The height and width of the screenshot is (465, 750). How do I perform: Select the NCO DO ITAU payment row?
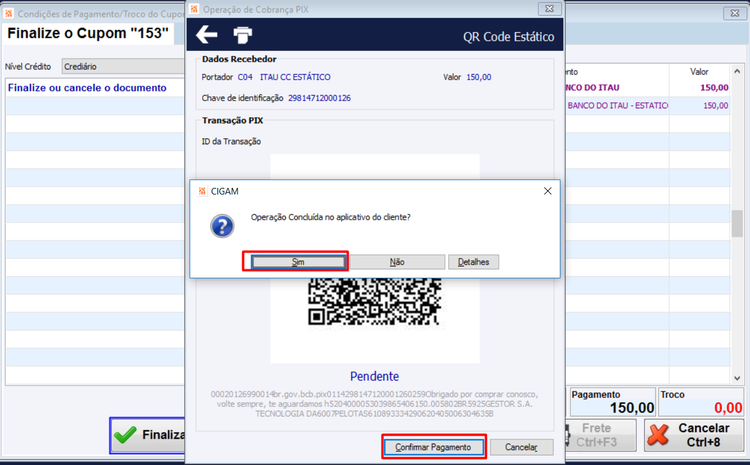(x=648, y=88)
